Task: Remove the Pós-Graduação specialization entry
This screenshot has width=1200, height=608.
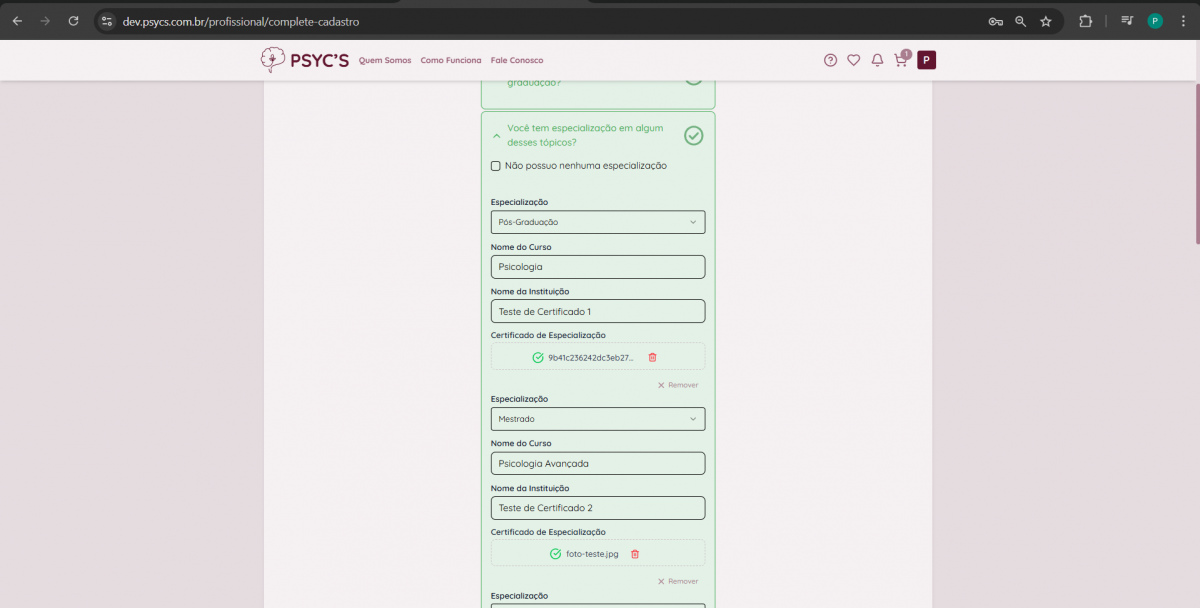Action: (x=678, y=385)
